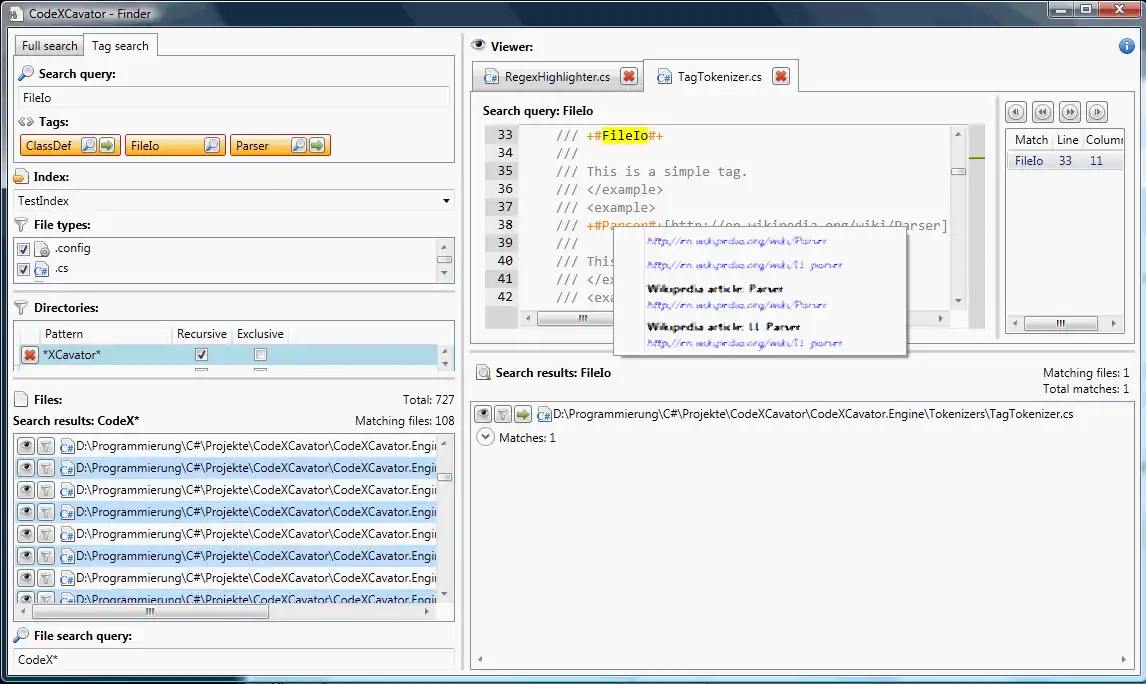Jump to the first match in viewer
Screen dimensions: 1146x684
(x=1016, y=112)
